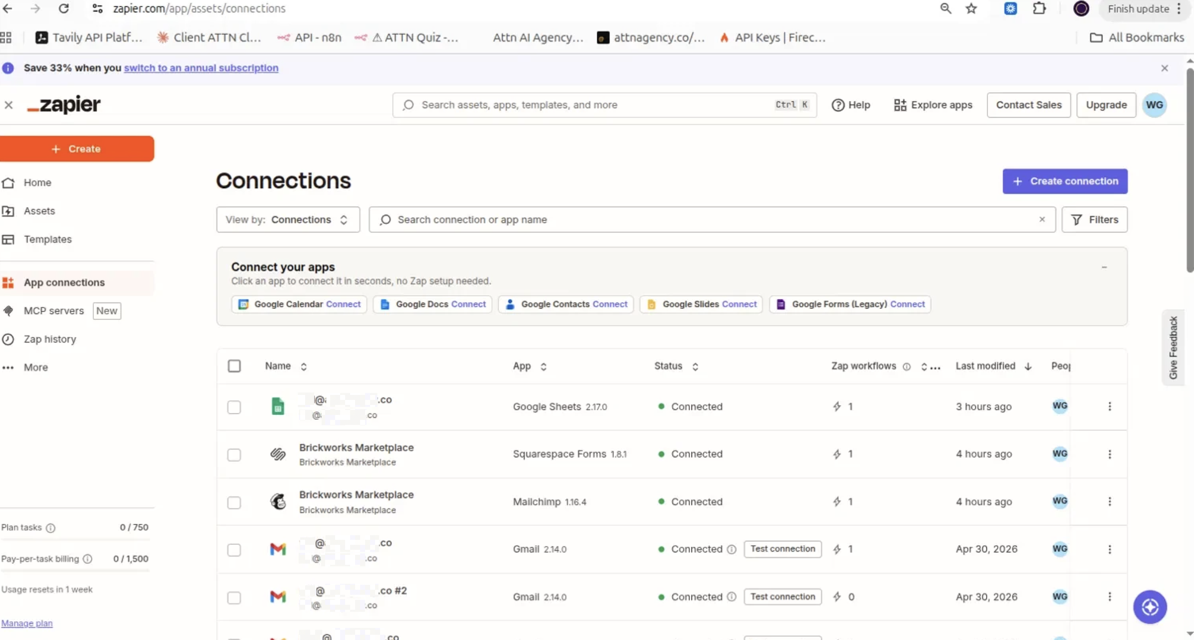Open the Filters button
1194x640 pixels.
[1094, 219]
